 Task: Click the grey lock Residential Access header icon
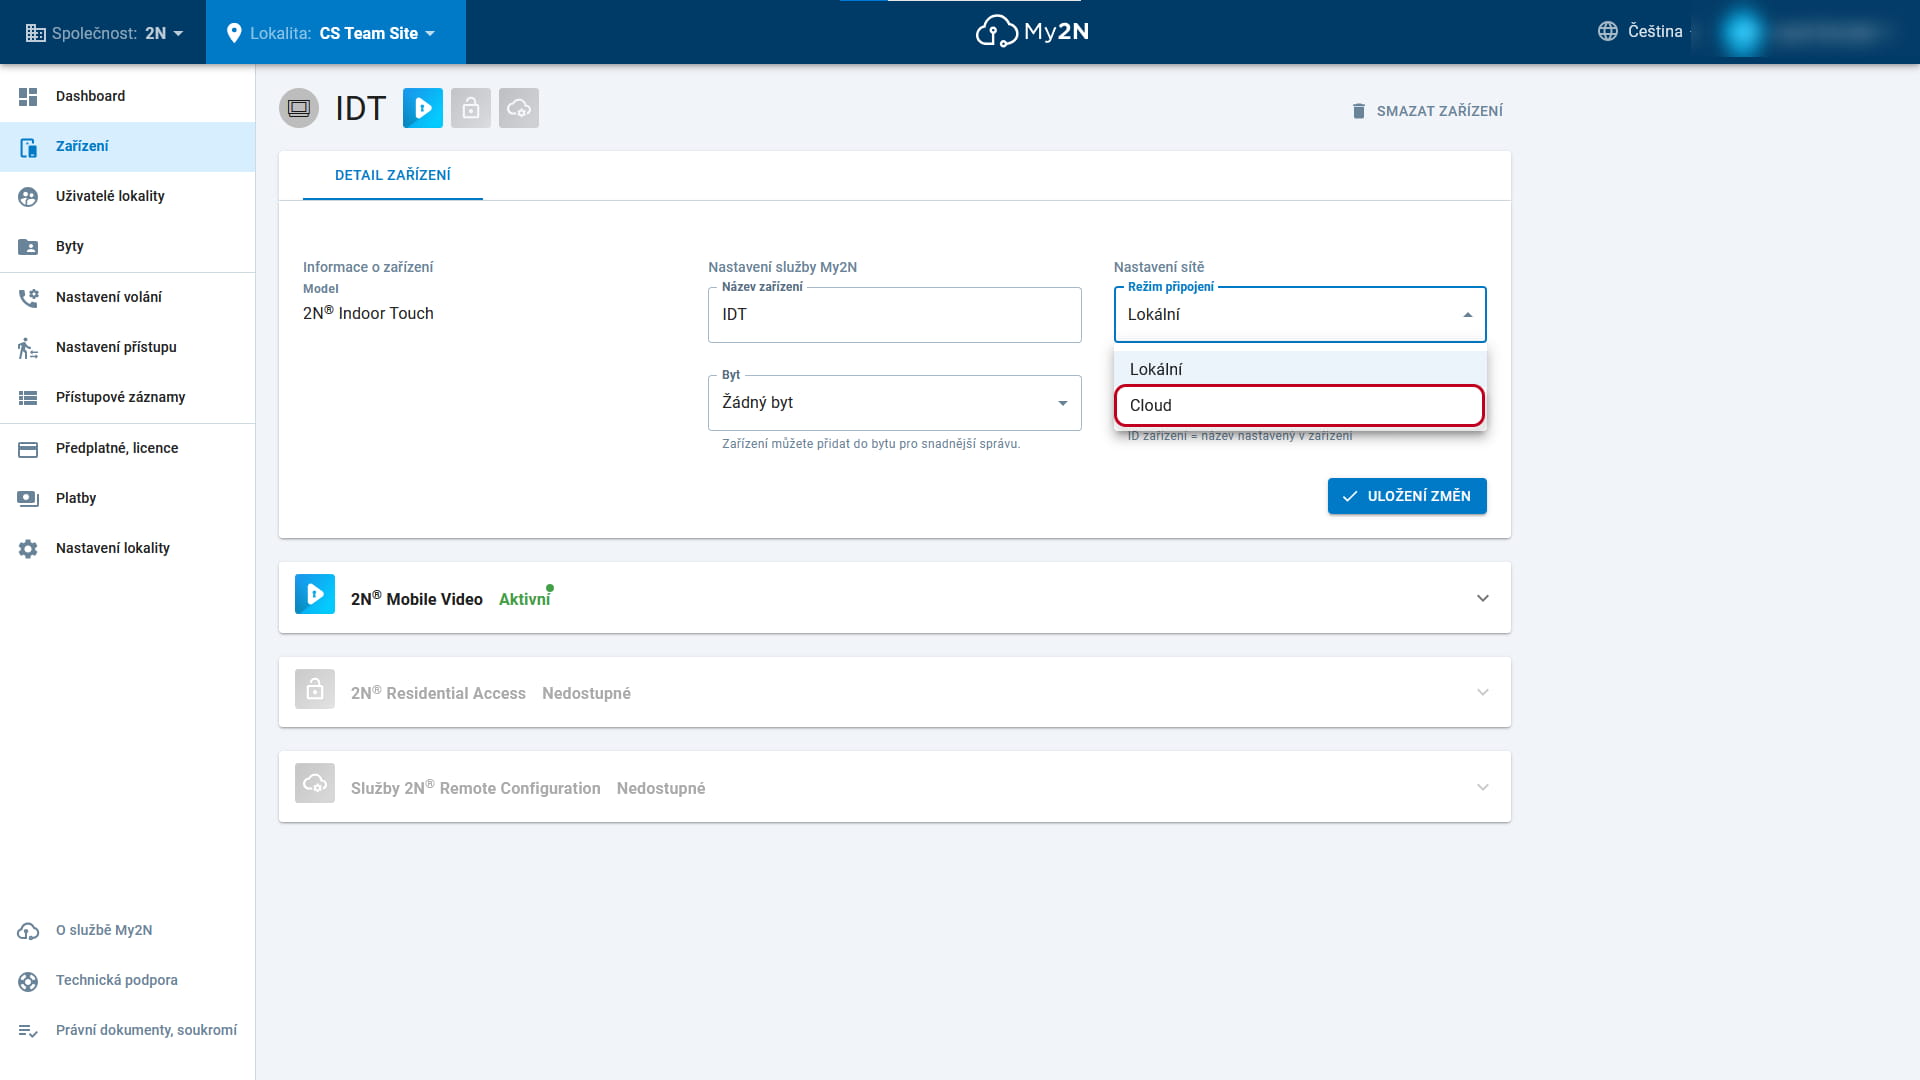471,108
